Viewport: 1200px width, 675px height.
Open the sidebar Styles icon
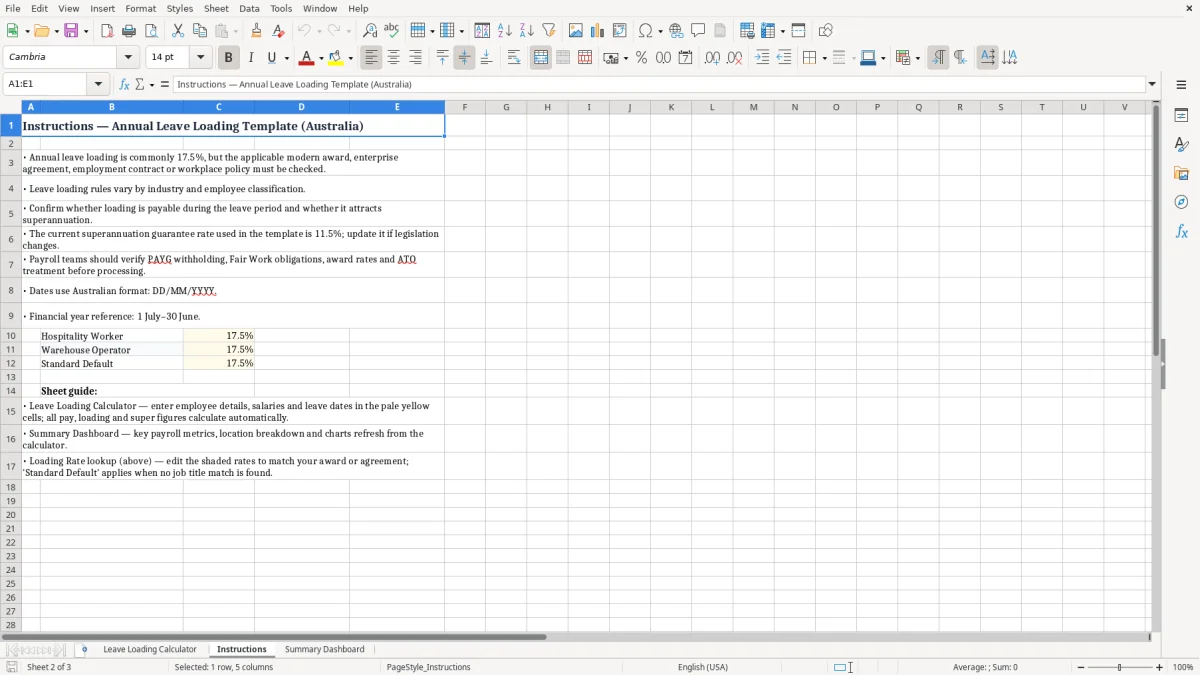tap(1181, 144)
